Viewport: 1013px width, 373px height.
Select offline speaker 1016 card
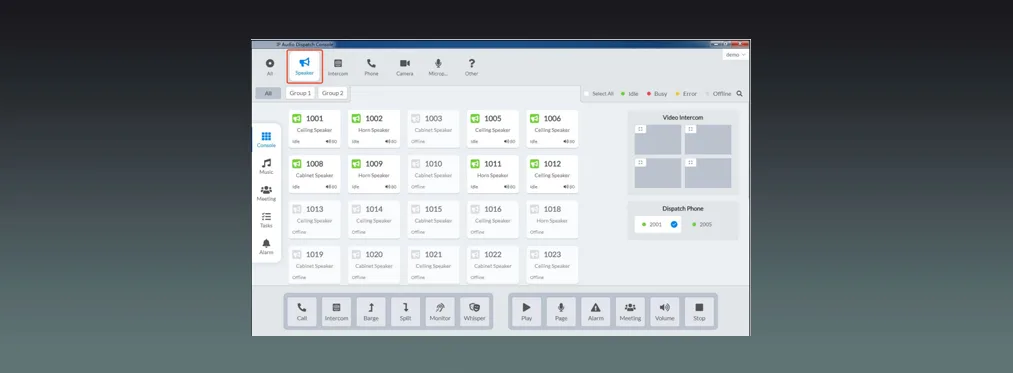click(x=493, y=219)
